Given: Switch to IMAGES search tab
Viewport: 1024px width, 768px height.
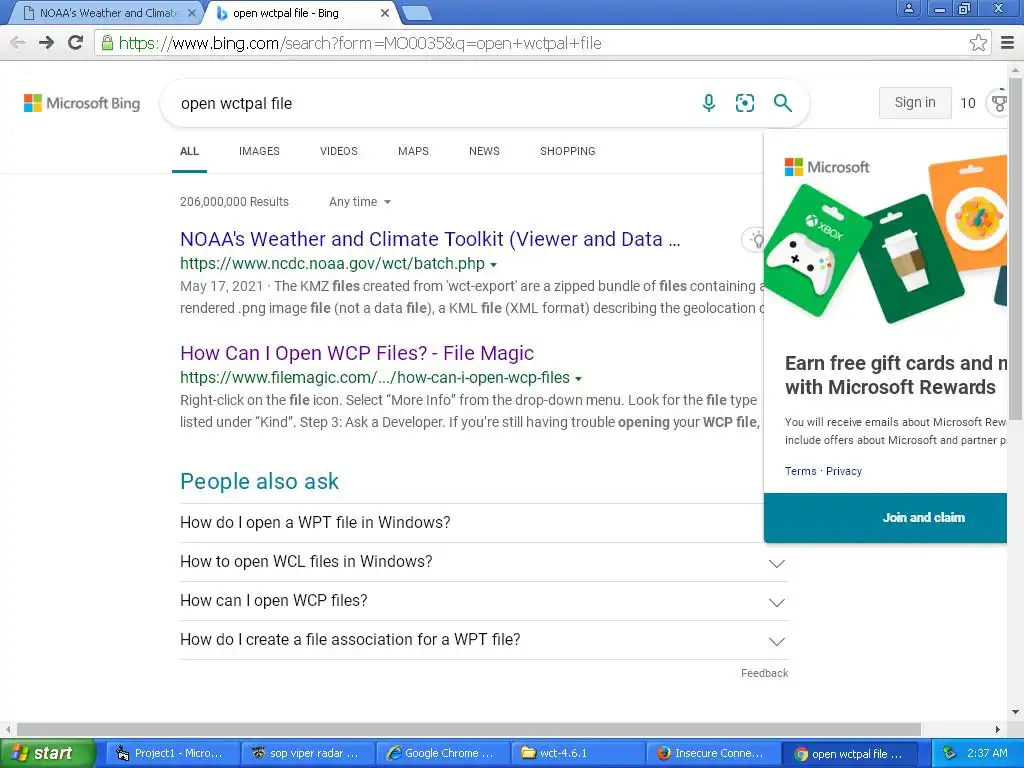Looking at the screenshot, I should click(x=259, y=152).
